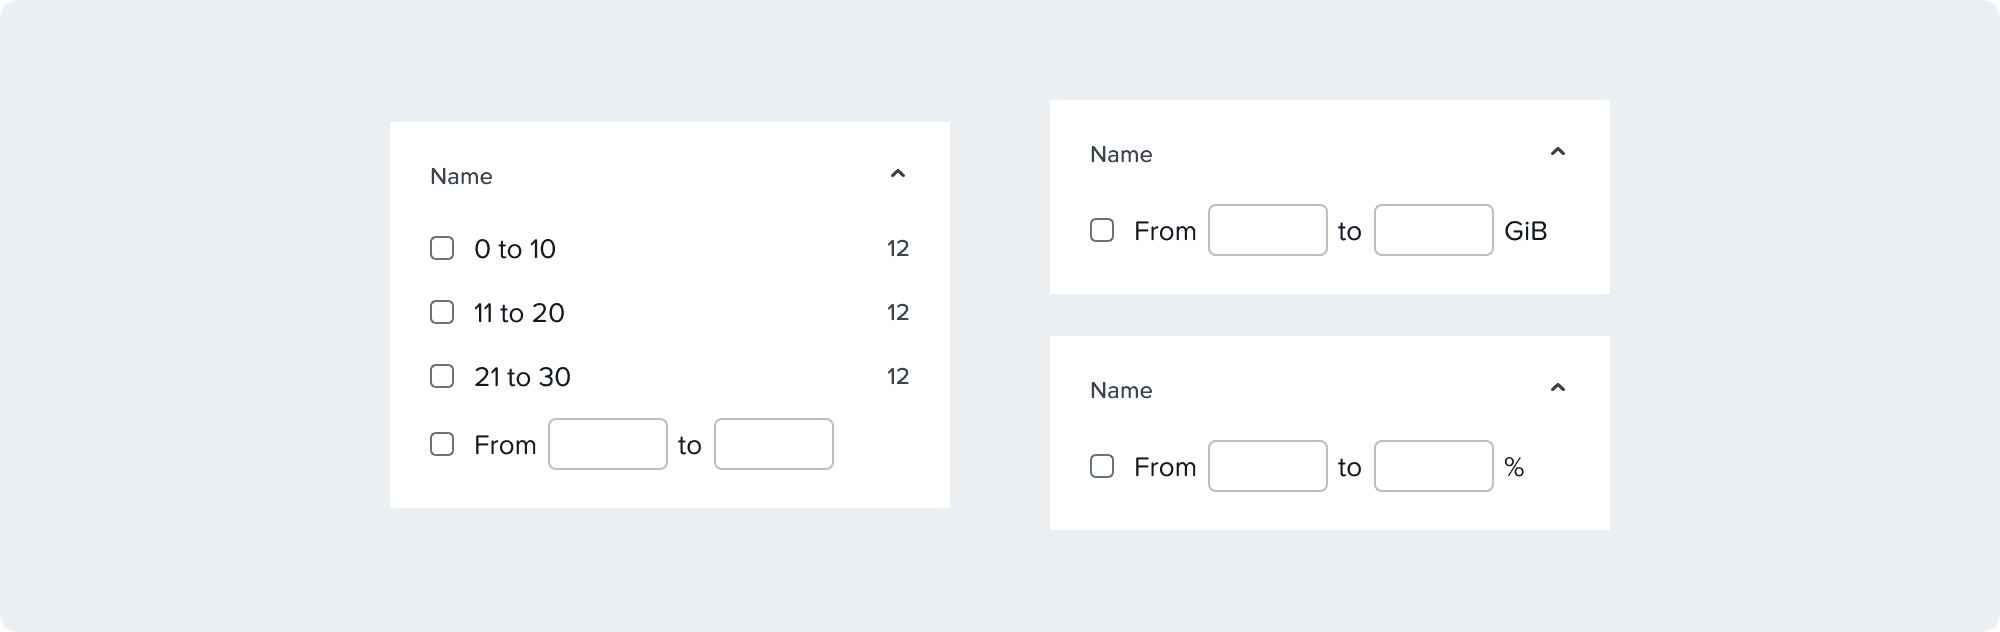
Task: Click the '11 to 20' option label
Action: pos(519,313)
